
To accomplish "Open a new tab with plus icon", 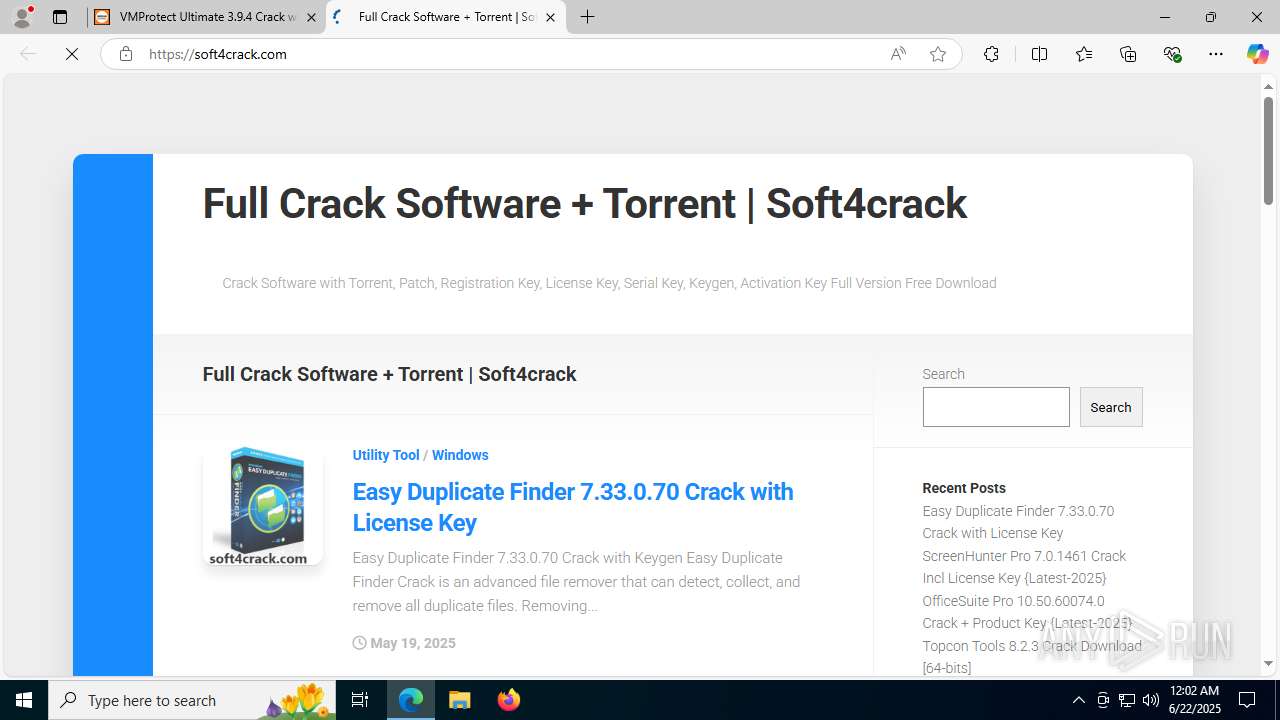I will point(587,17).
